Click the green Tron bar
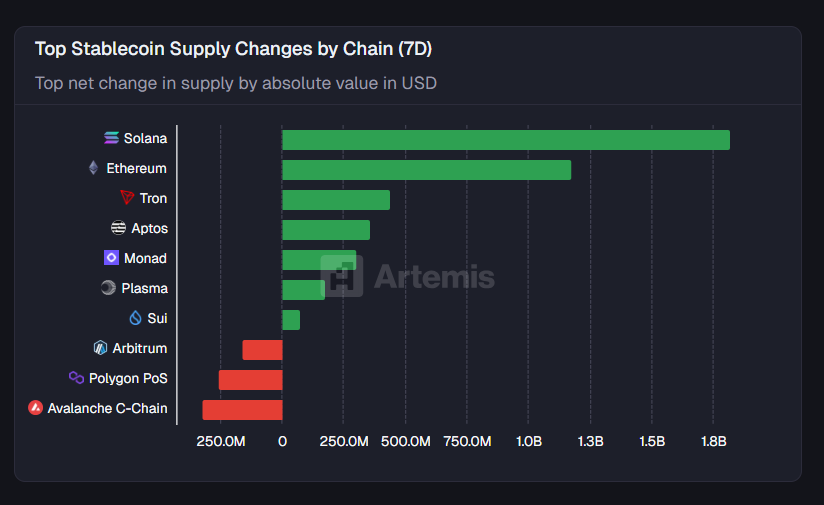Image resolution: width=824 pixels, height=505 pixels. click(x=336, y=200)
